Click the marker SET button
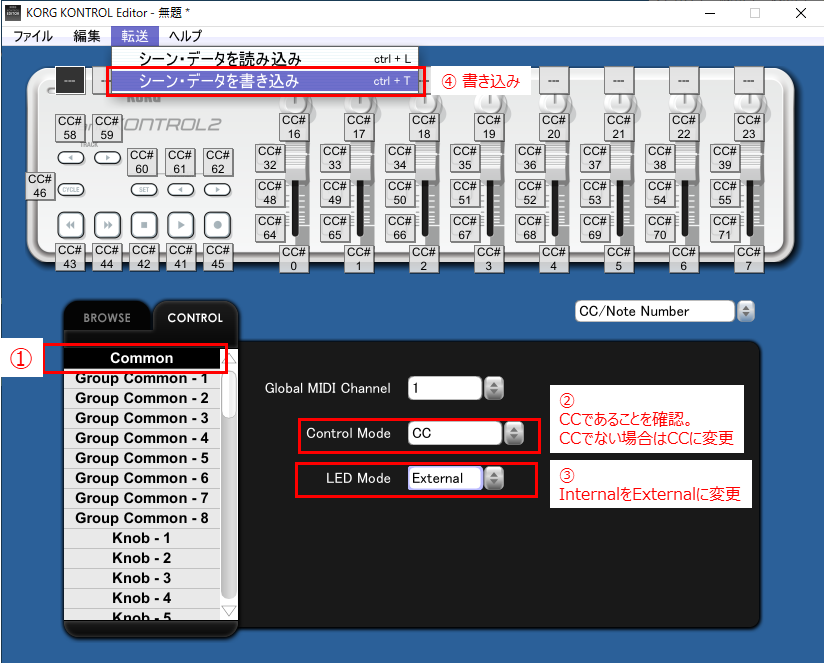824x663 pixels. [144, 189]
